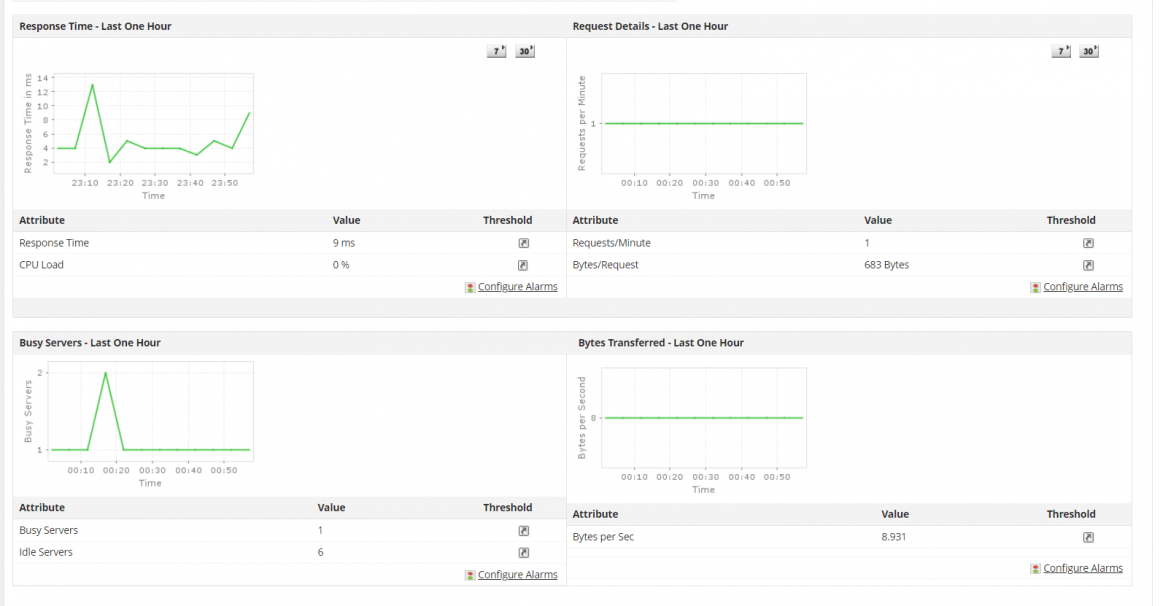Click the threshold icon next to Busy Servers
Image resolution: width=1160 pixels, height=606 pixels.
[x=522, y=530]
